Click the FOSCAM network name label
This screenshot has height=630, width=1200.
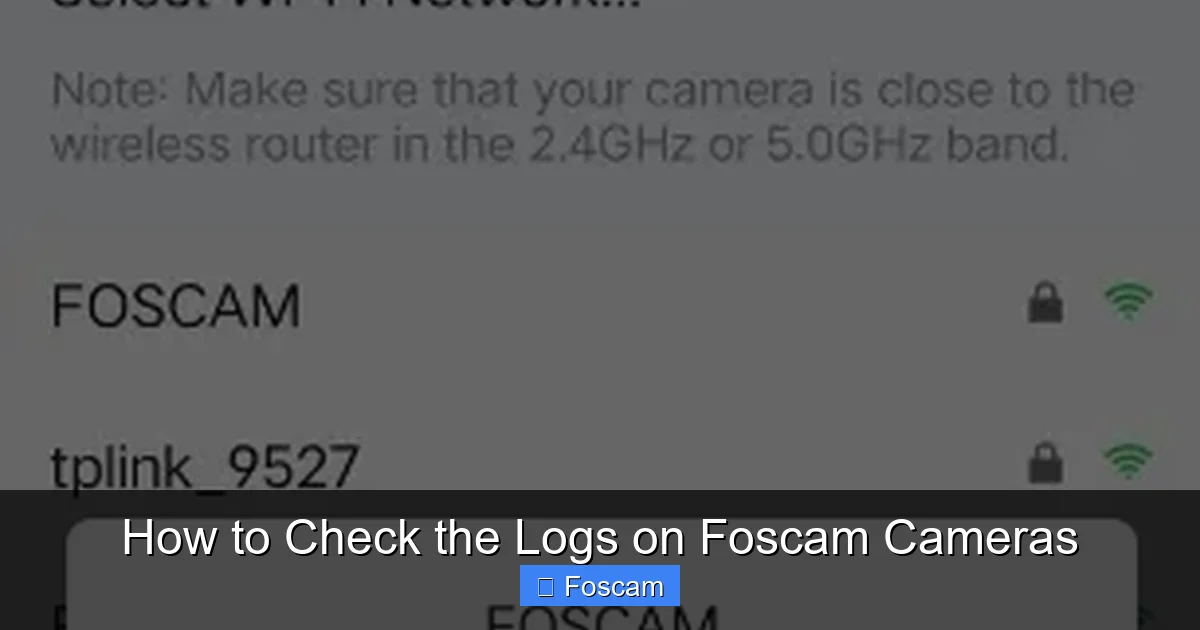[176, 303]
